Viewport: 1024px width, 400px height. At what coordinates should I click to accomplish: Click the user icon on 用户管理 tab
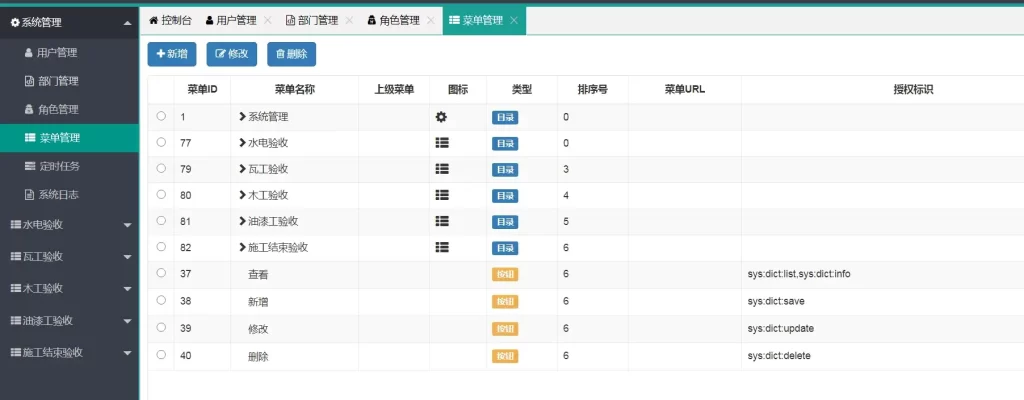209,20
